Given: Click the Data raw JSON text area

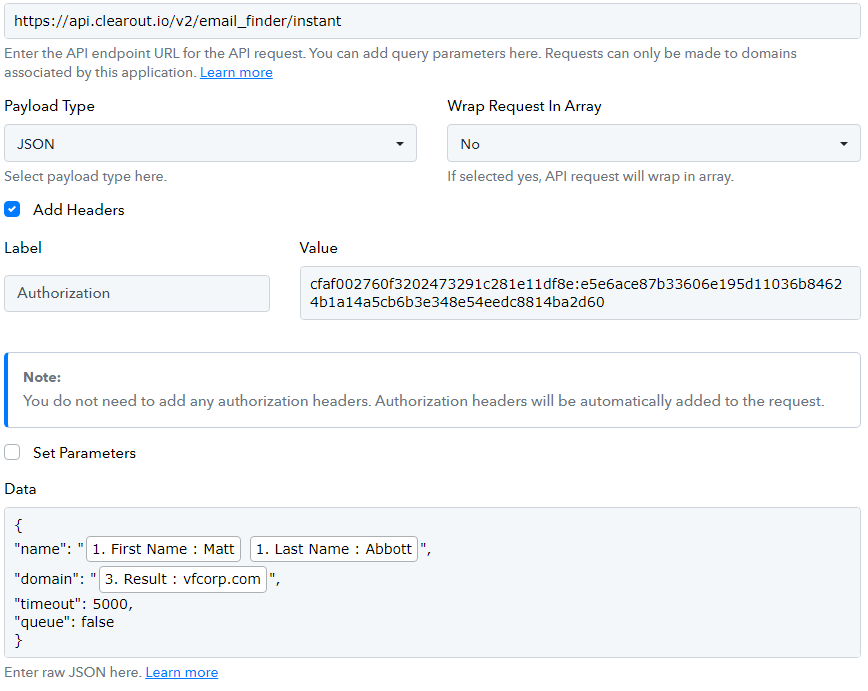Looking at the screenshot, I should [432, 582].
